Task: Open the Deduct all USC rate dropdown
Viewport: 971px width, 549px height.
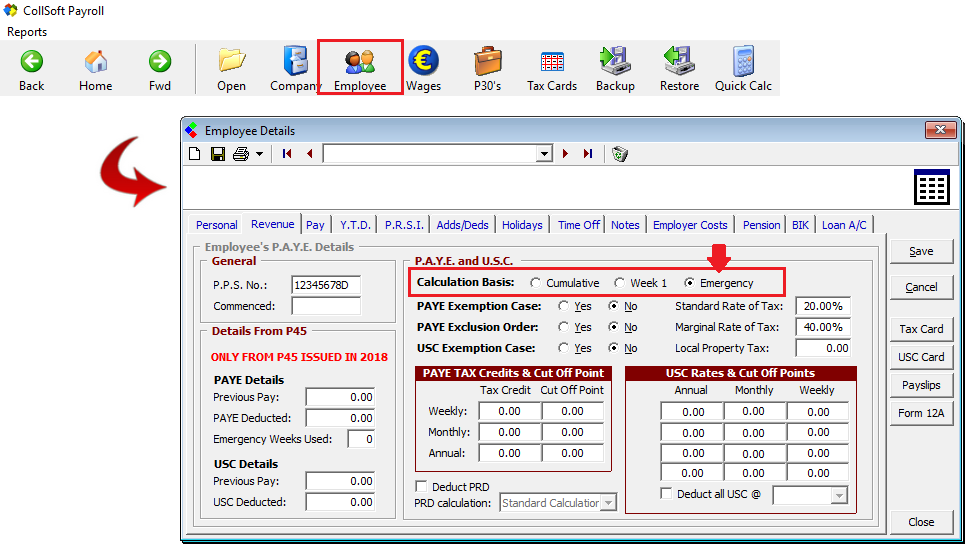Action: pyautogui.click(x=839, y=496)
